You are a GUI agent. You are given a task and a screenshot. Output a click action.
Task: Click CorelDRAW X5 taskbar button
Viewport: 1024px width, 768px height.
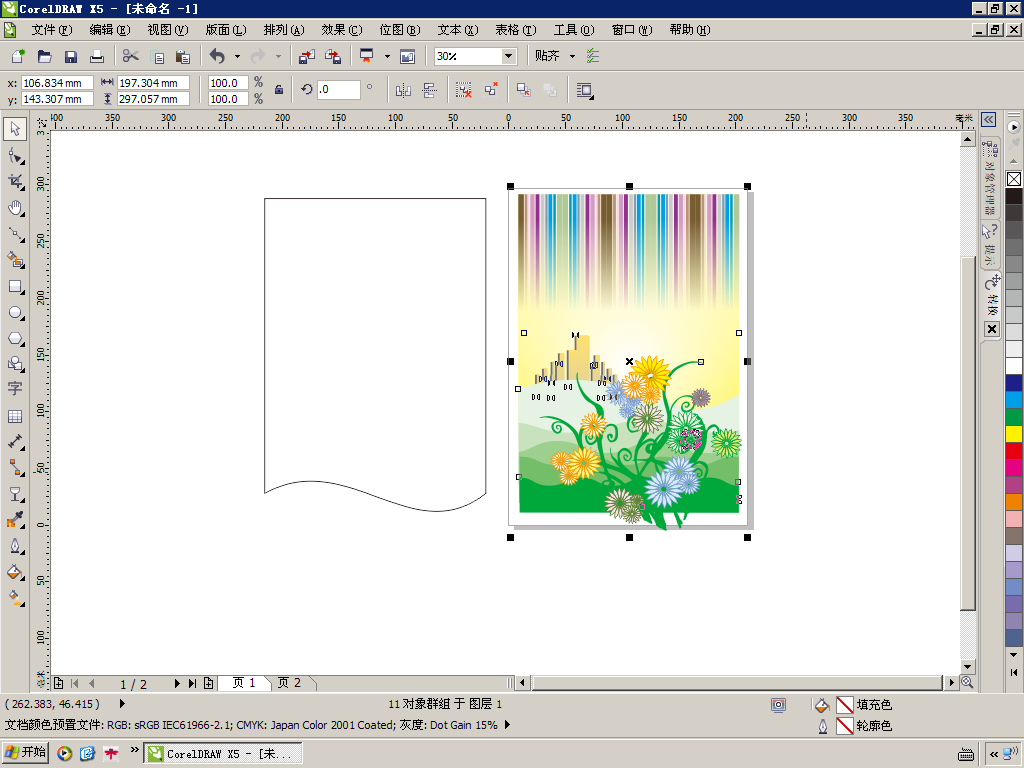223,753
